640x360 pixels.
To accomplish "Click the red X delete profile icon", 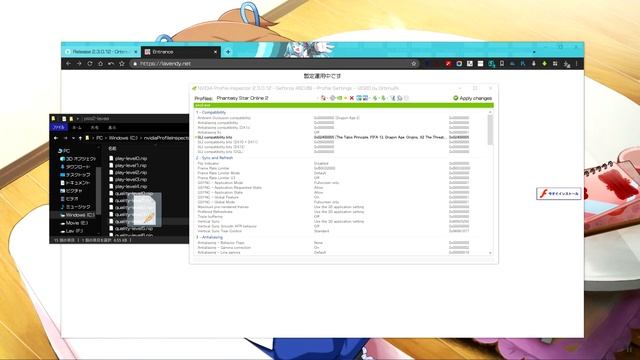I will pos(351,98).
